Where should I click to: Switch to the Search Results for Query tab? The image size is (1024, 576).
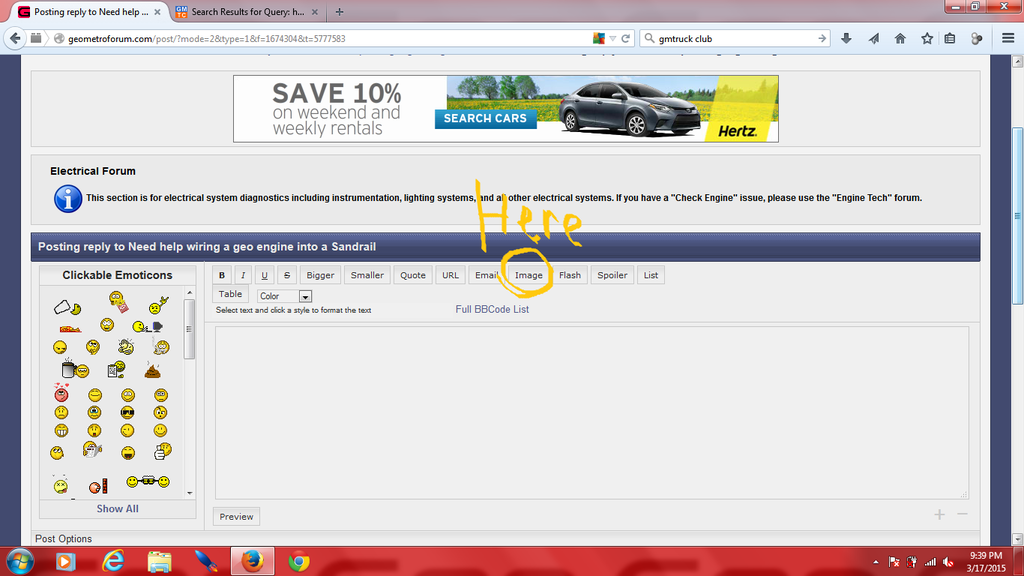click(240, 12)
